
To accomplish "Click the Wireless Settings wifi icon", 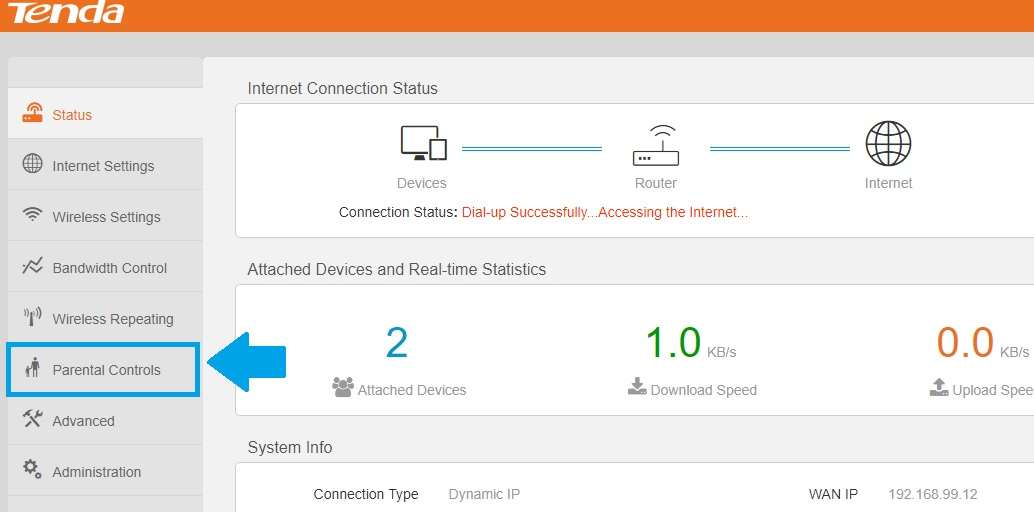I will (32, 214).
